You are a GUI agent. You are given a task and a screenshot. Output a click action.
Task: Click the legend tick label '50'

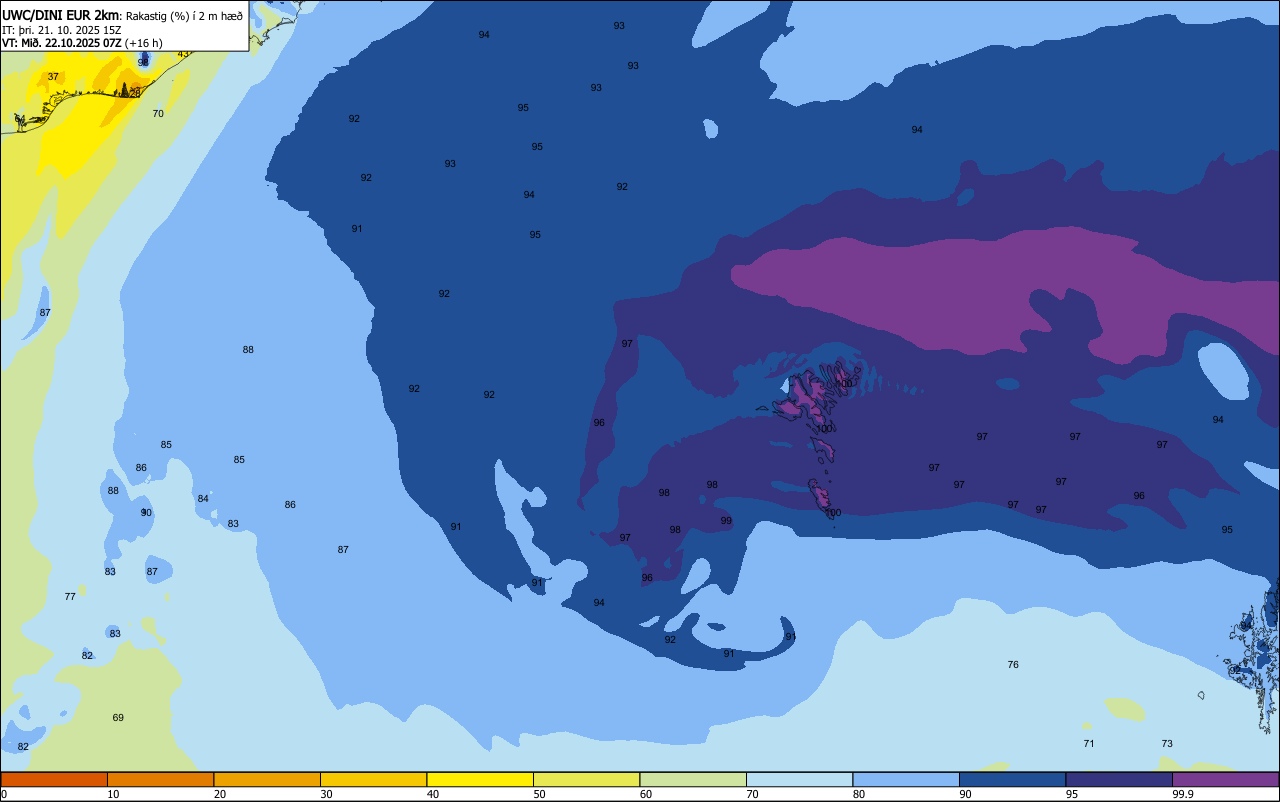tap(539, 794)
